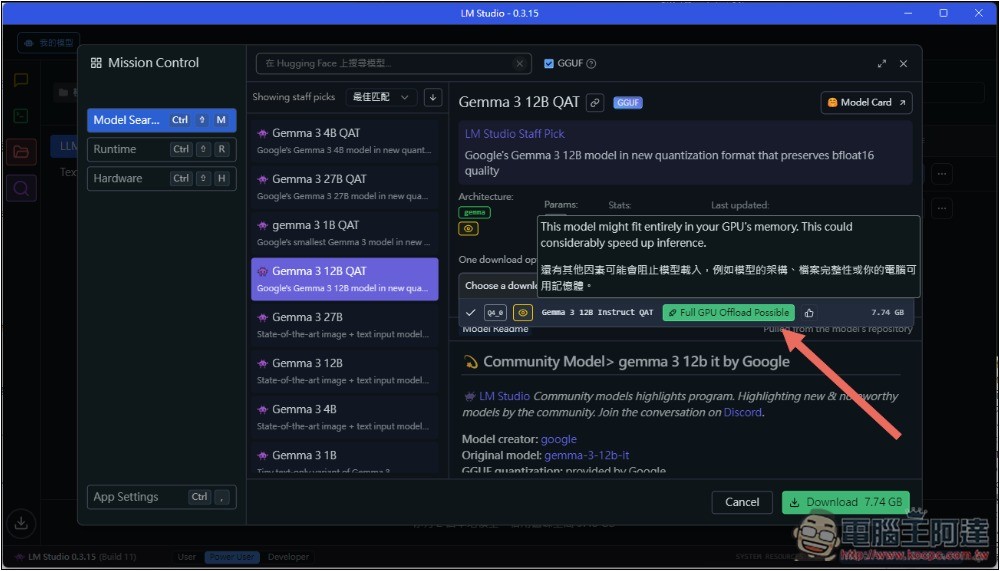Click the vision eye badge under Architecture

pyautogui.click(x=468, y=229)
